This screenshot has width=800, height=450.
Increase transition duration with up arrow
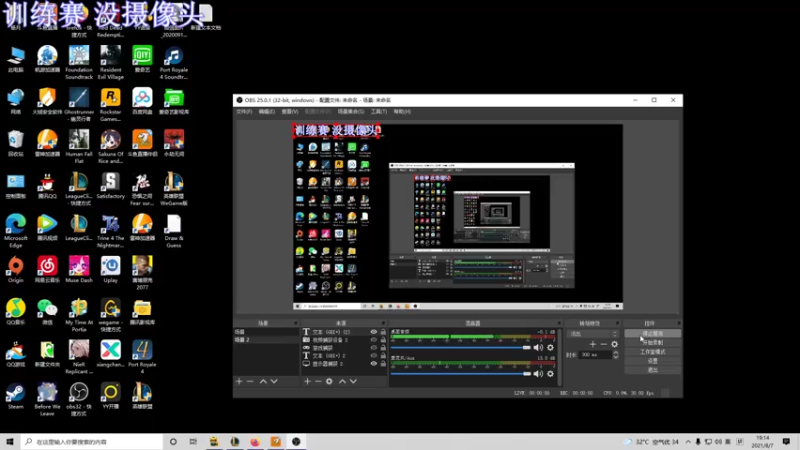[615, 353]
